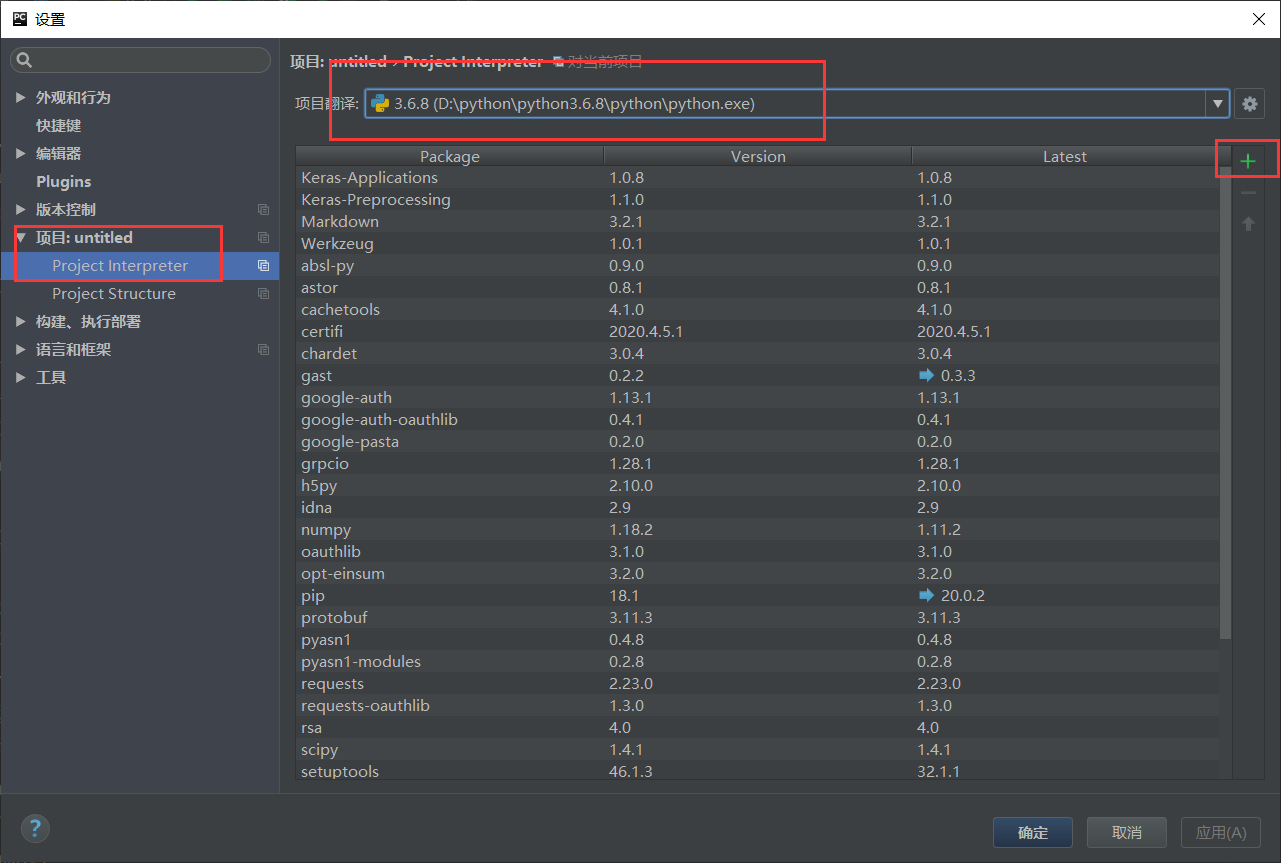Select the astor package row
The width and height of the screenshot is (1281, 863).
coord(757,288)
